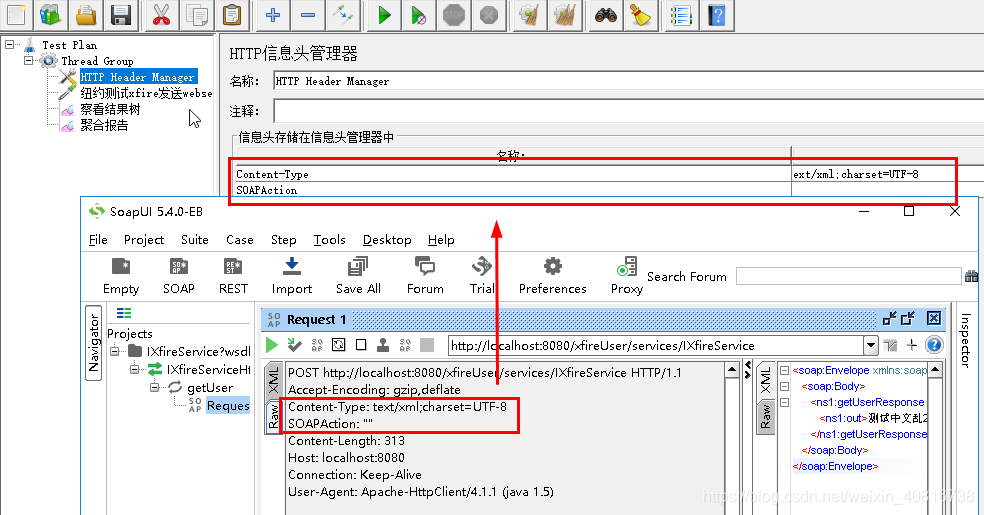Collapse the Thread Group tree node
This screenshot has width=984, height=515.
pos(28,61)
